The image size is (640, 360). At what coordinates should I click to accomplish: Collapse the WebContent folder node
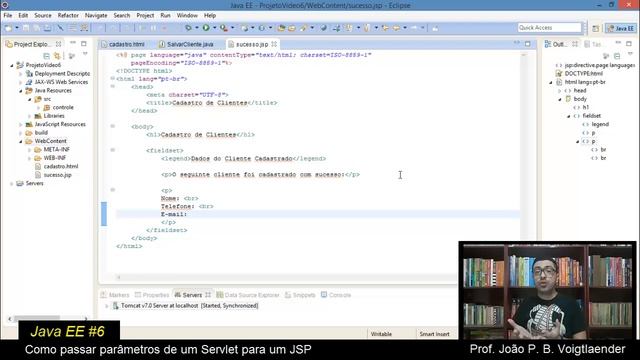[21, 141]
